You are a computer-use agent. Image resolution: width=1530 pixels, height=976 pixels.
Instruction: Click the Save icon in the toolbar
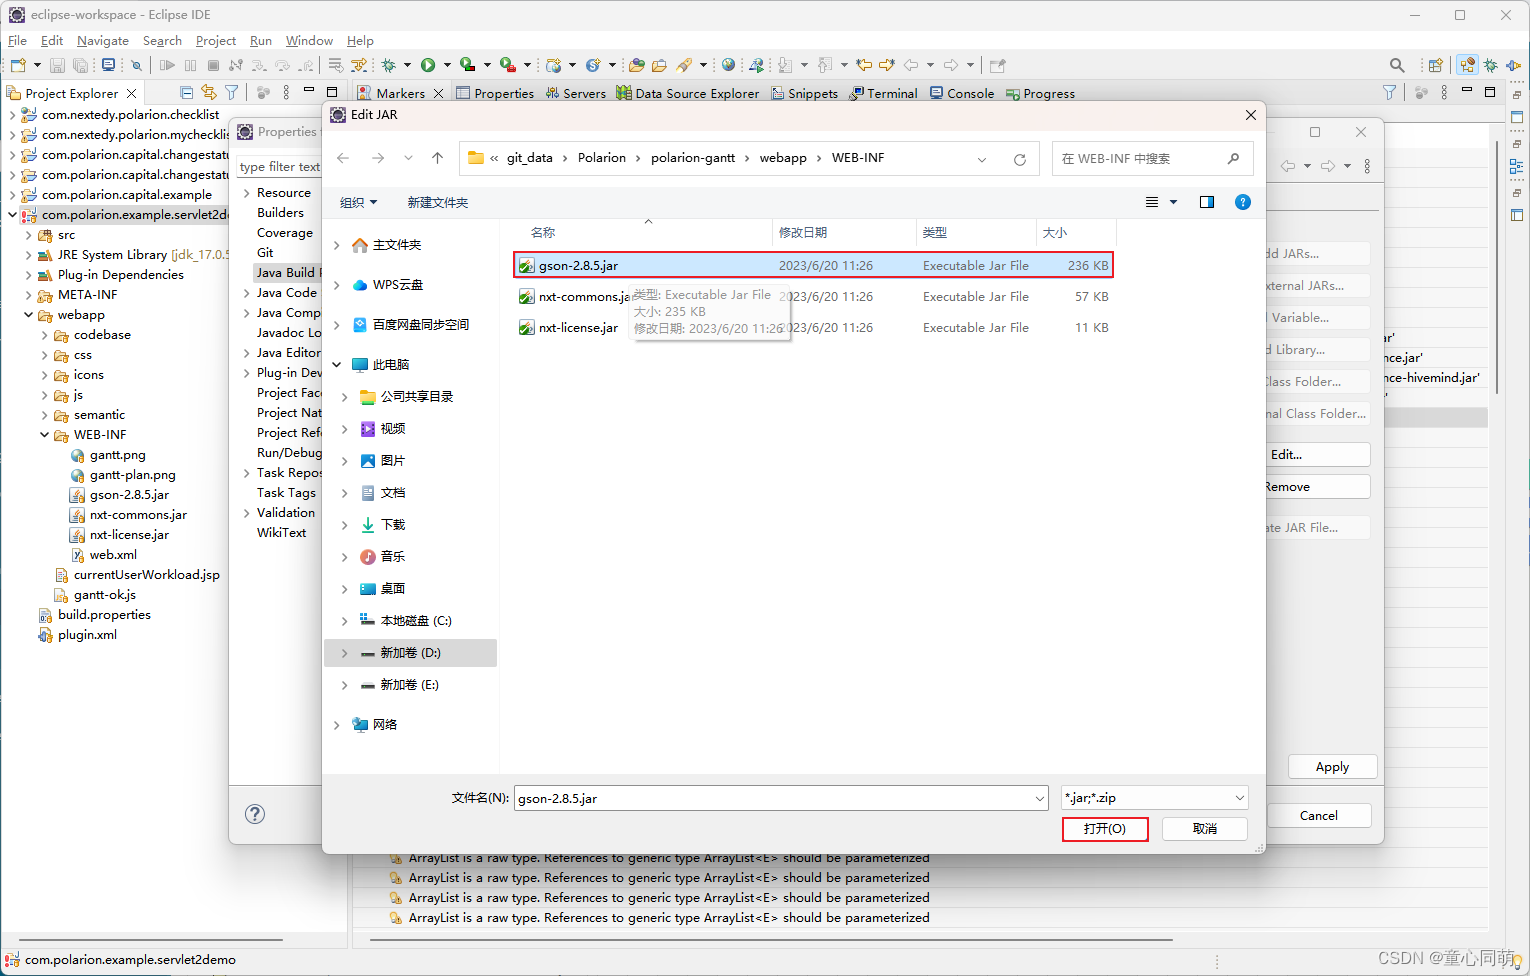57,64
